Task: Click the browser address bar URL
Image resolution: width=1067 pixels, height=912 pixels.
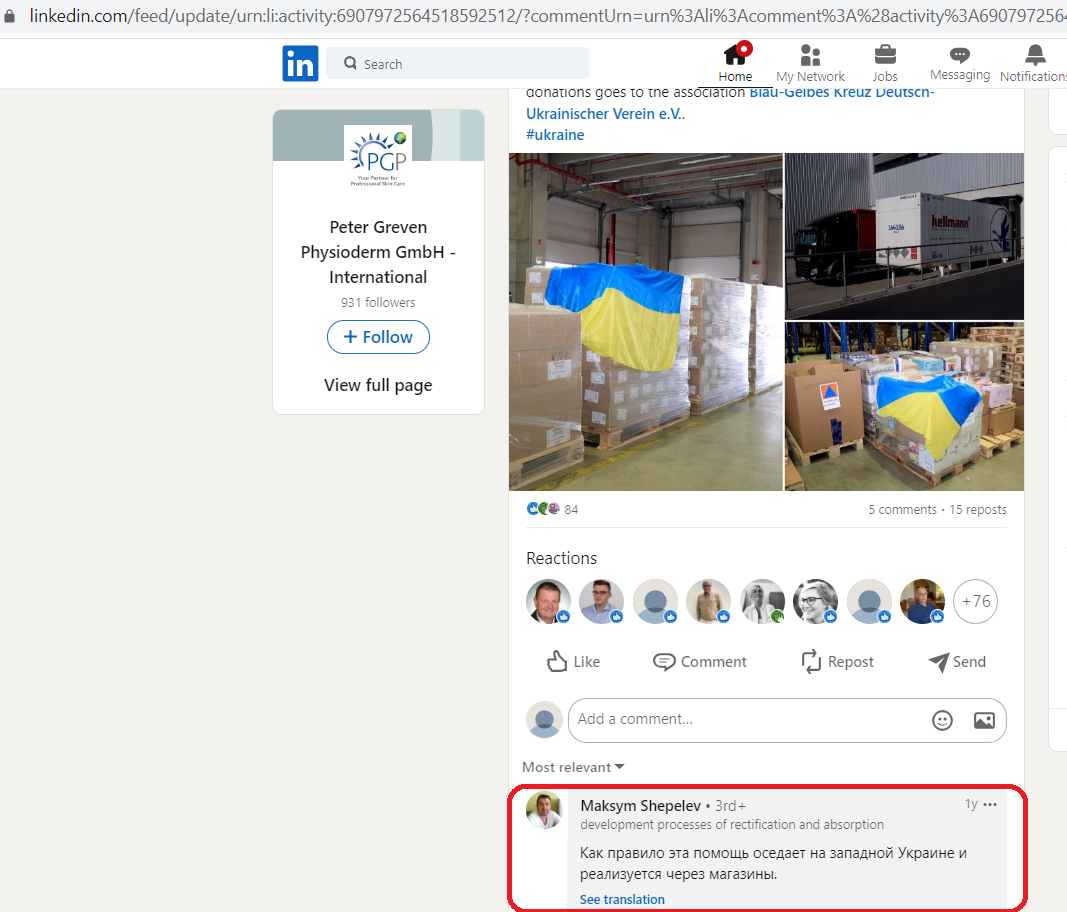Action: point(548,15)
